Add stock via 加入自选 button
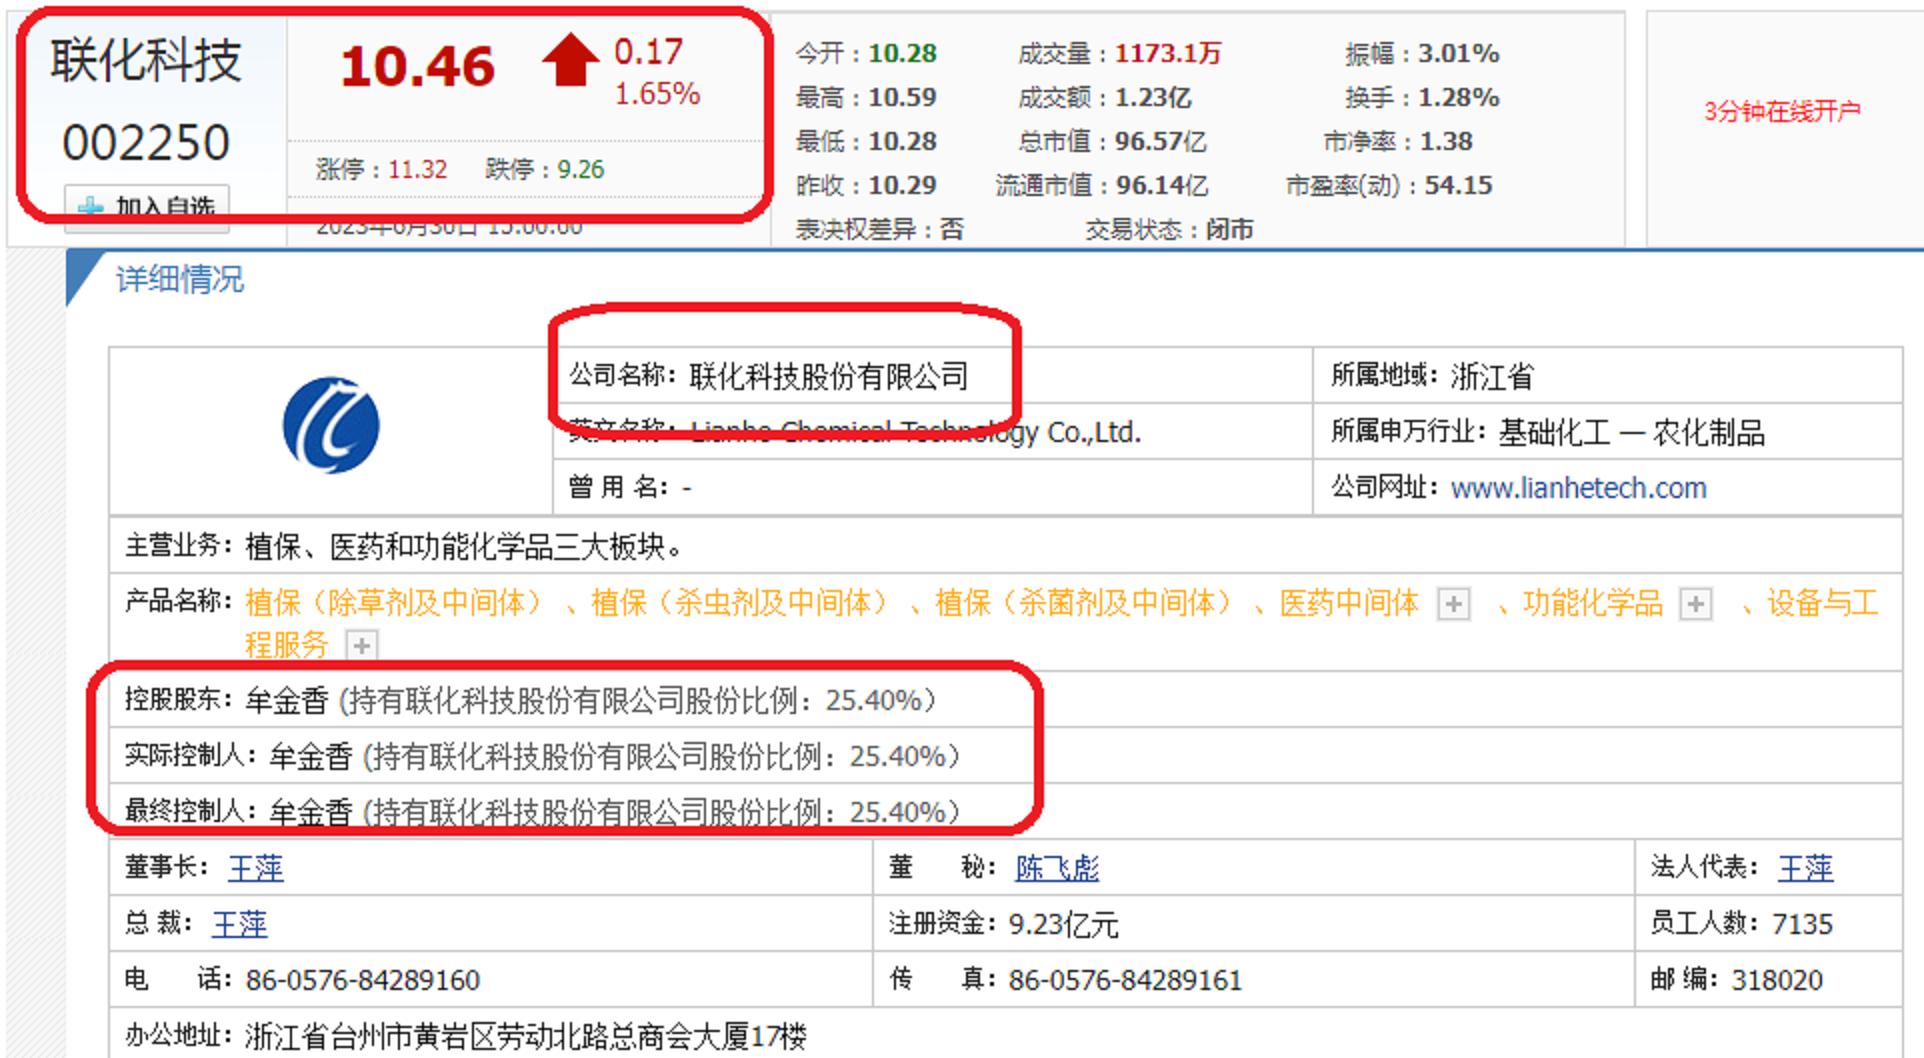This screenshot has height=1058, width=1924. point(147,208)
